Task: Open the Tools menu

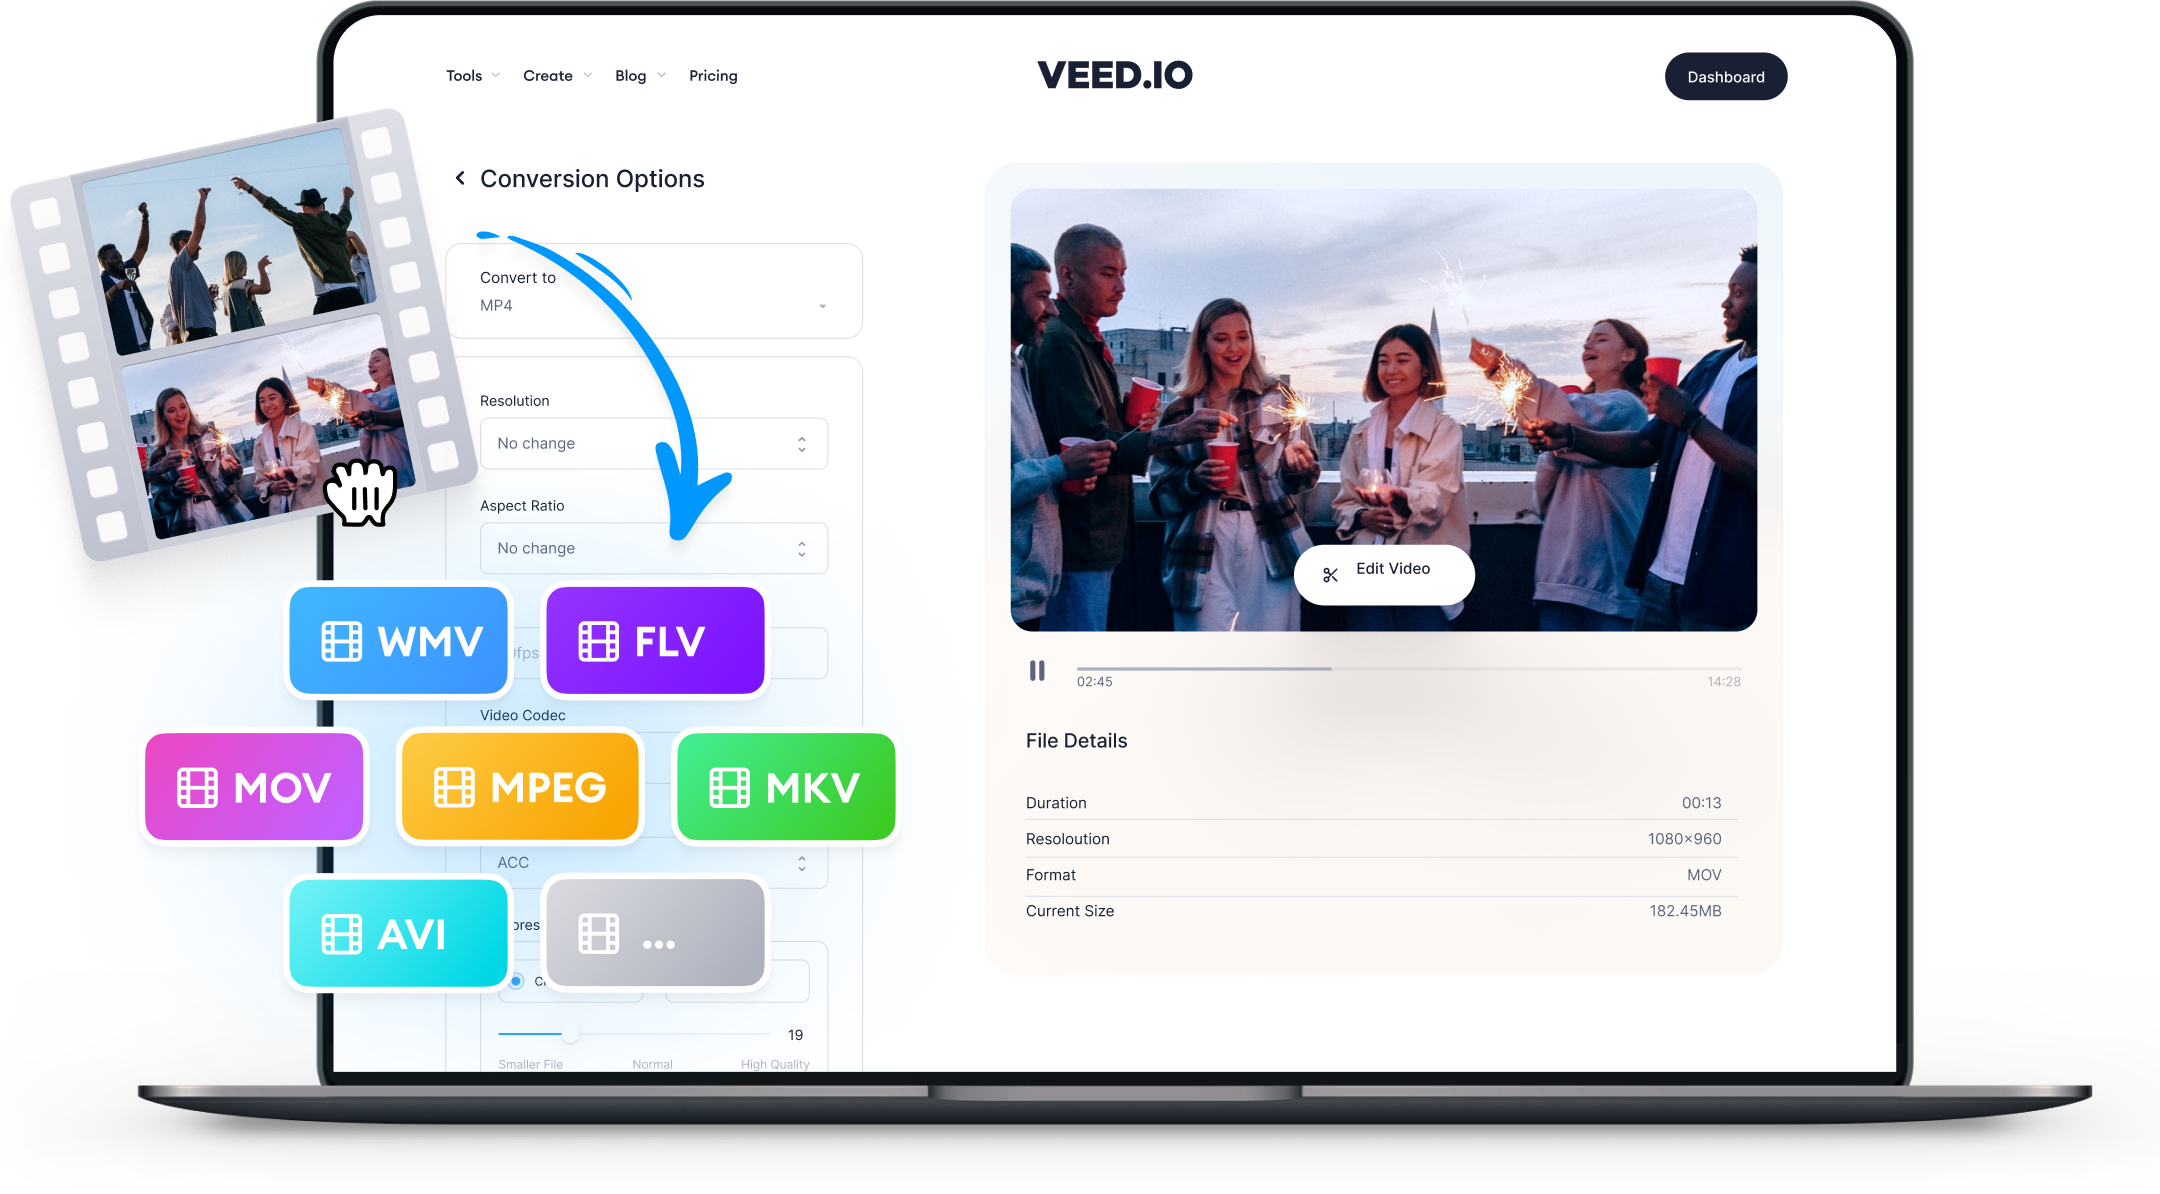Action: coord(463,74)
